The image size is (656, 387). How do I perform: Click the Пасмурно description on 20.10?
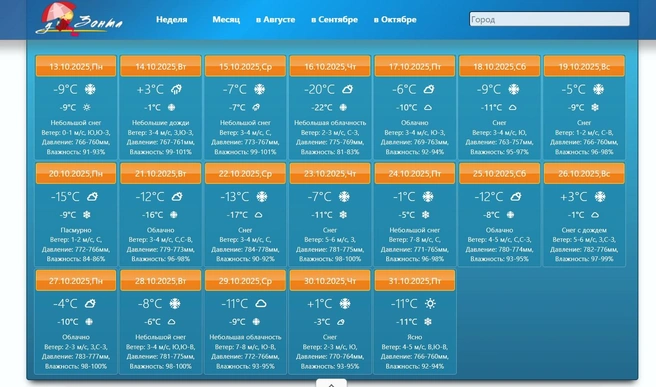point(76,230)
